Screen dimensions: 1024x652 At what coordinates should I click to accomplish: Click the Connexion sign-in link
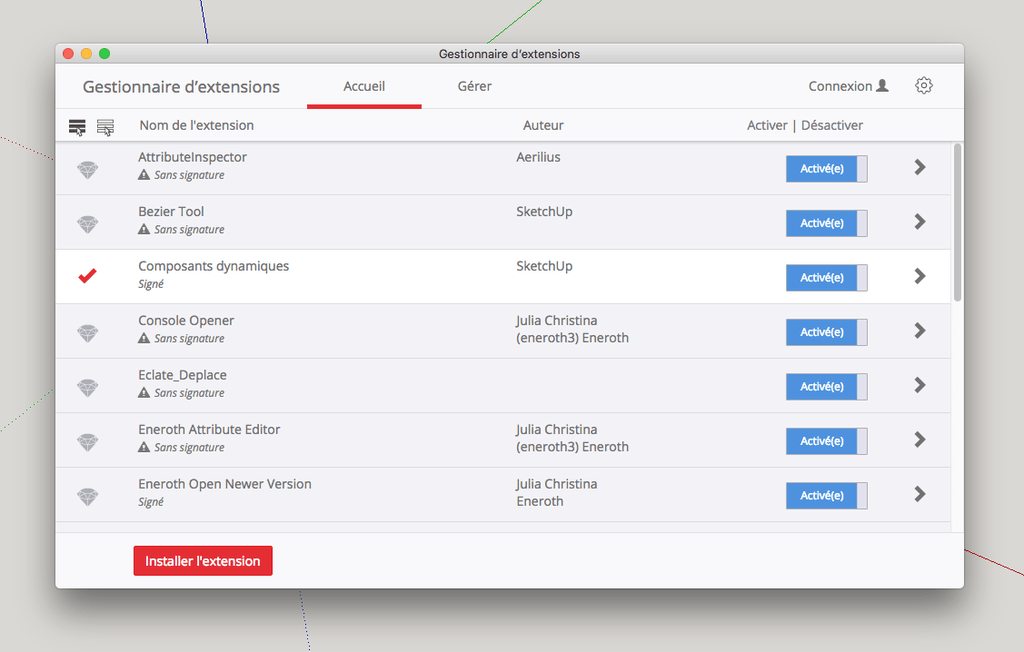pyautogui.click(x=840, y=86)
